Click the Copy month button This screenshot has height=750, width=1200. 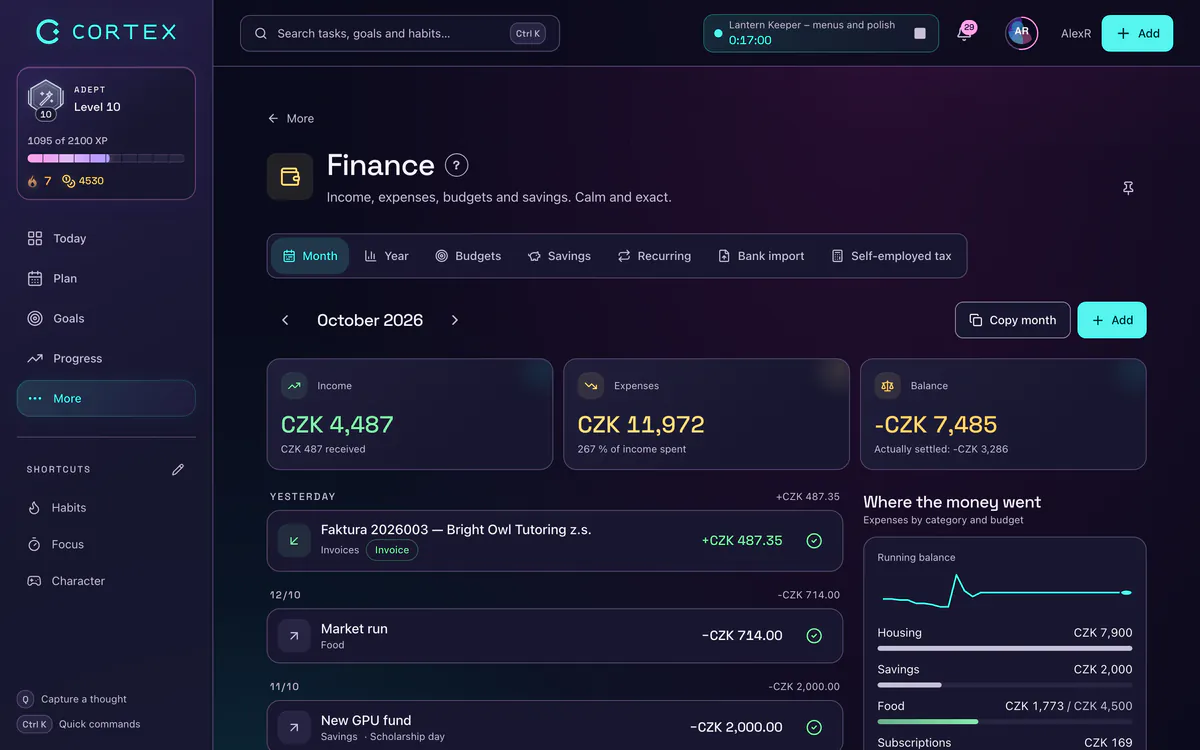(x=1013, y=320)
